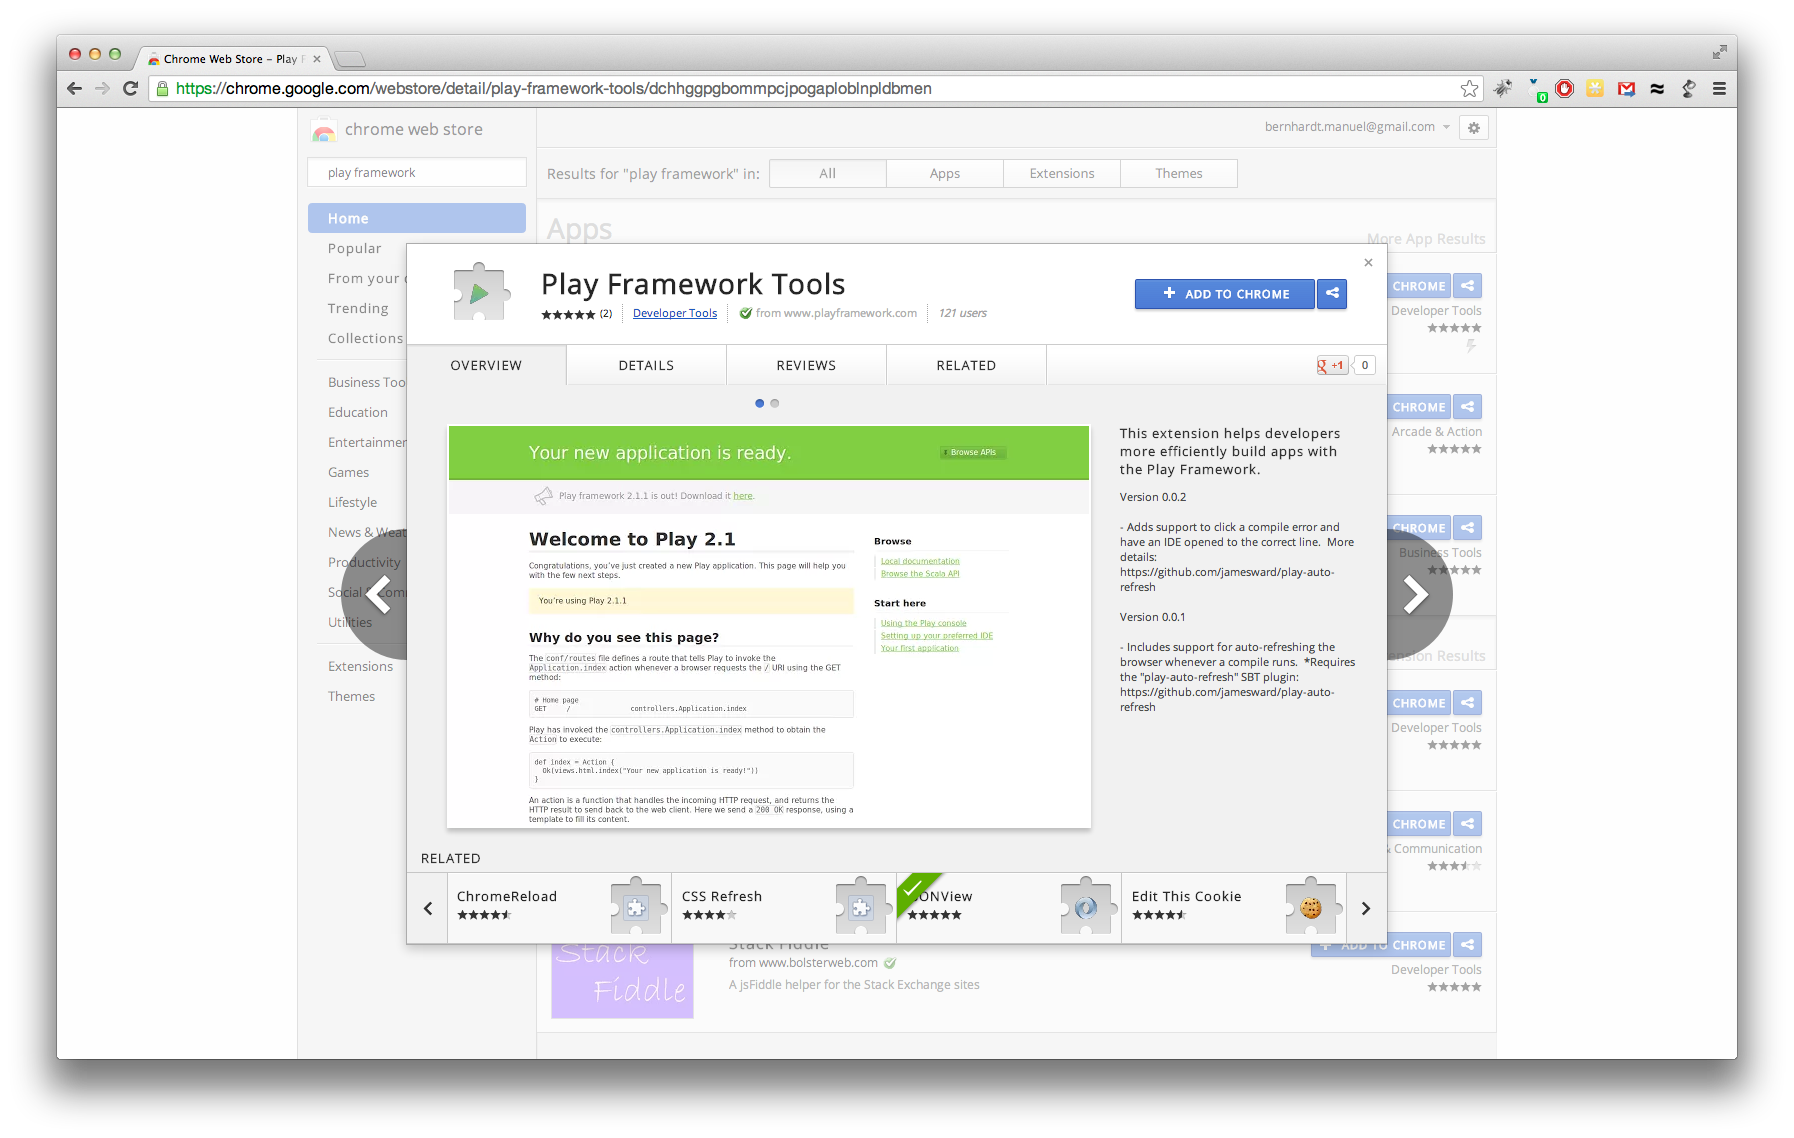Screen dimensions: 1794x1138
Task: Click the Google +1 button
Action: click(x=1332, y=366)
